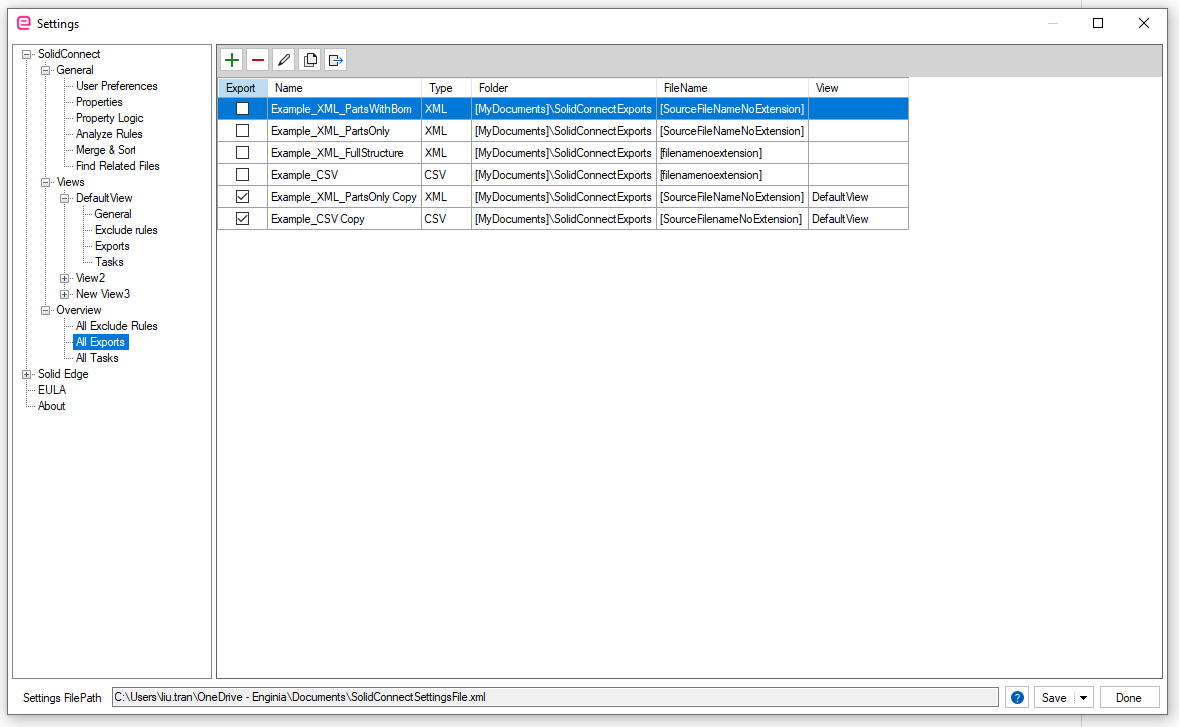Click the Save button
The width and height of the screenshot is (1179, 727).
pos(1053,698)
